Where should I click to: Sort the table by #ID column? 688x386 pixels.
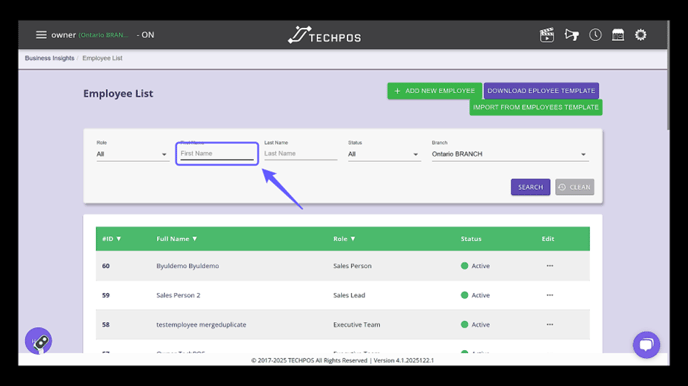coord(111,239)
